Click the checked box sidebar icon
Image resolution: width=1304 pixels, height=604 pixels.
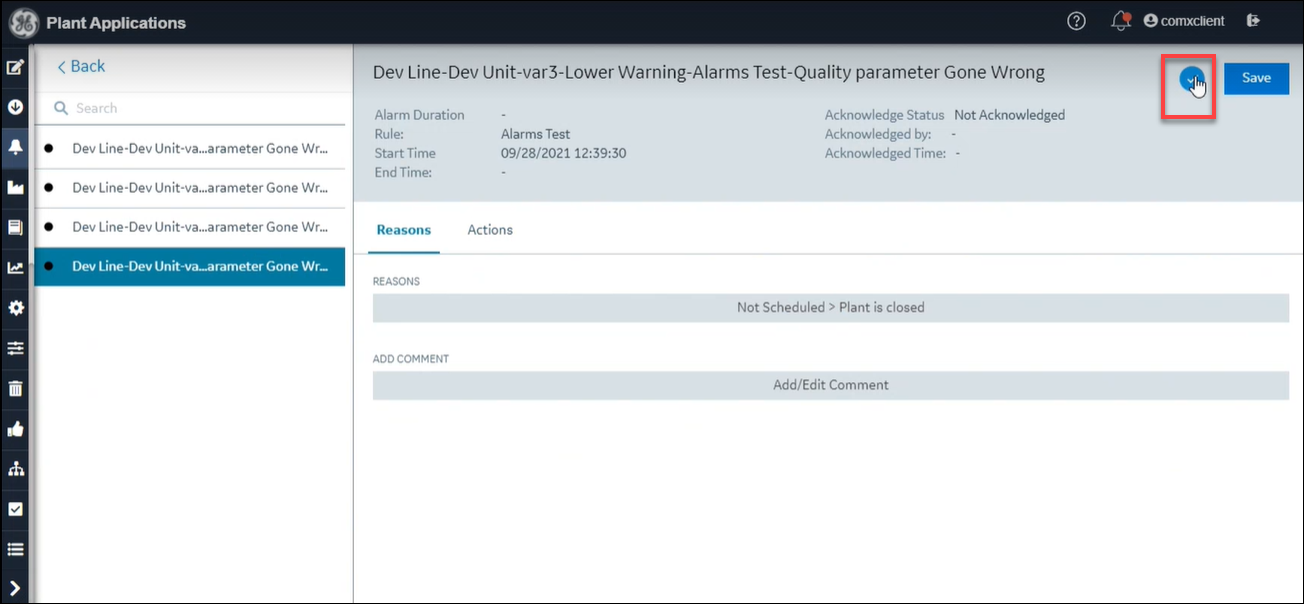(15, 508)
